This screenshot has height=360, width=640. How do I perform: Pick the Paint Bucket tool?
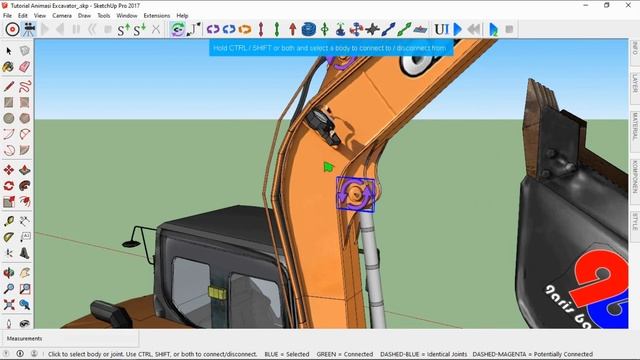click(x=9, y=67)
